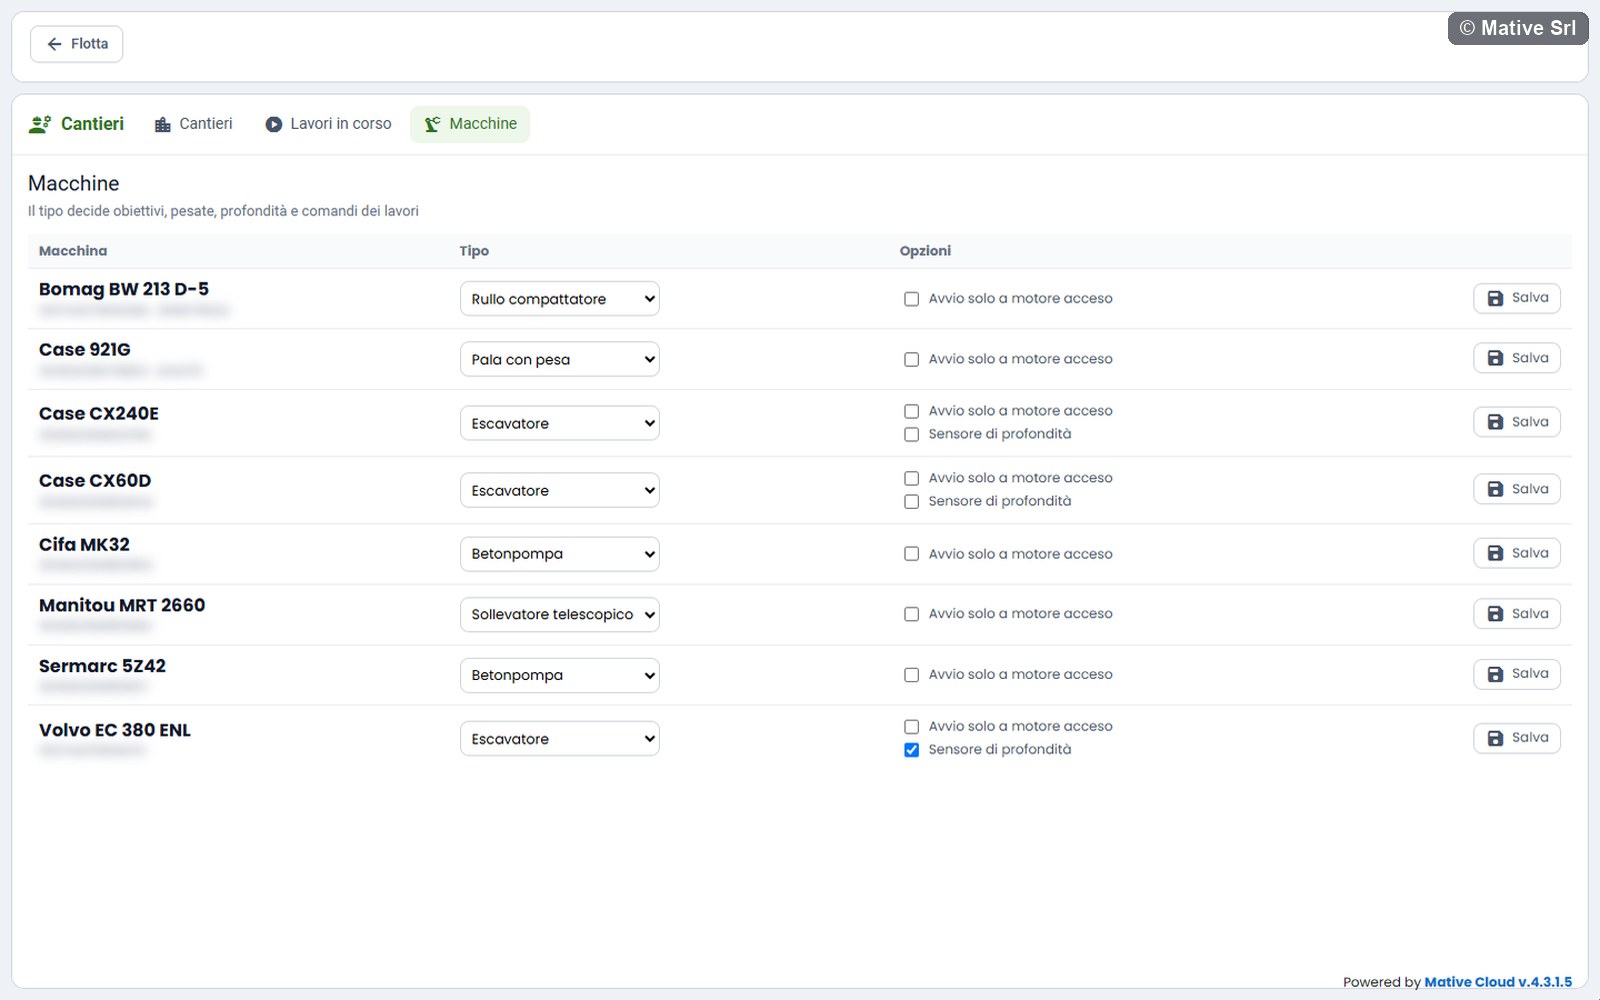
Task: Open the Escavatore dropdown for Case CX240E
Action: [x=559, y=423]
